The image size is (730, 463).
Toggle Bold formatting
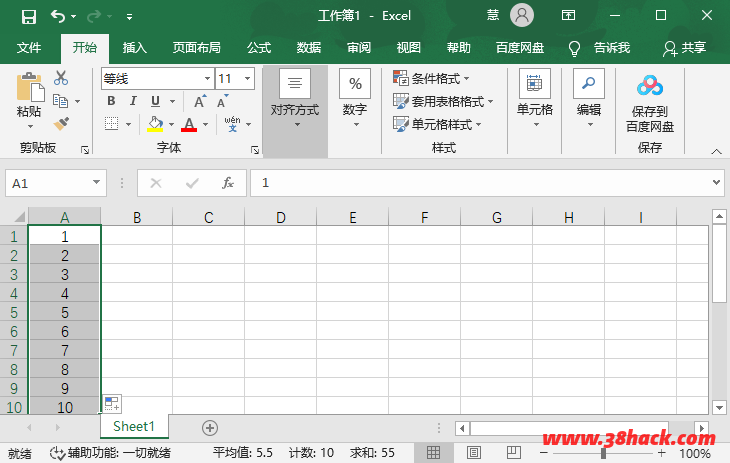click(x=111, y=101)
